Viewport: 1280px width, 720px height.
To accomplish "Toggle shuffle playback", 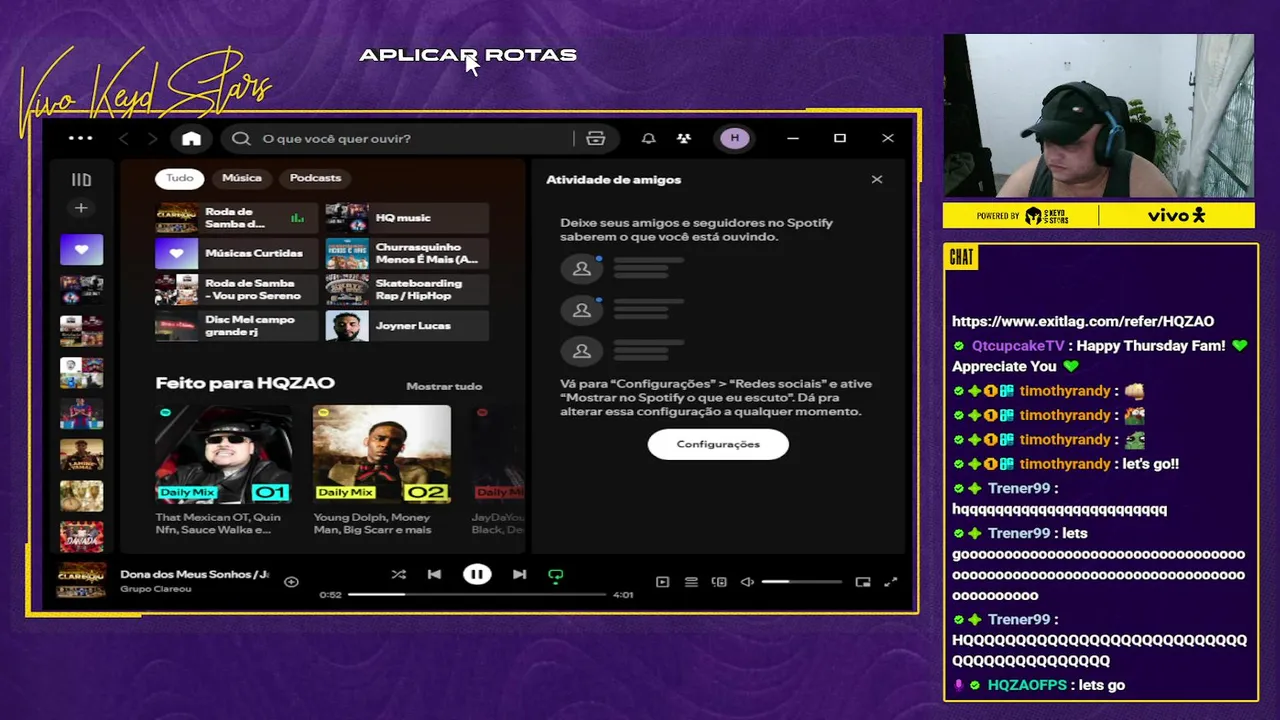I will coord(398,575).
